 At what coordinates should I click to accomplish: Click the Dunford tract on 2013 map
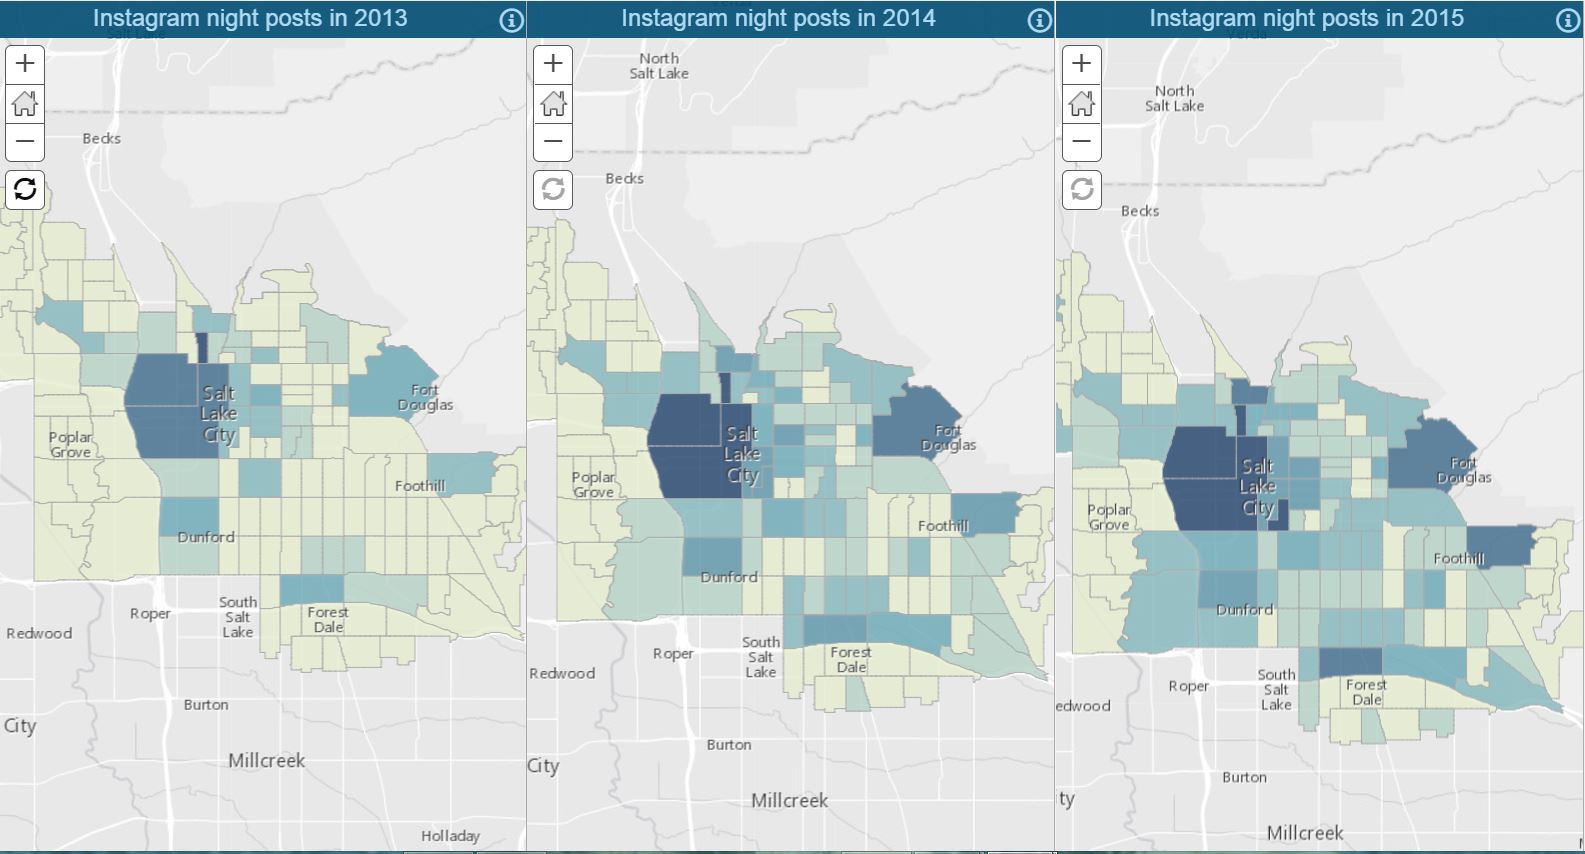(x=188, y=518)
